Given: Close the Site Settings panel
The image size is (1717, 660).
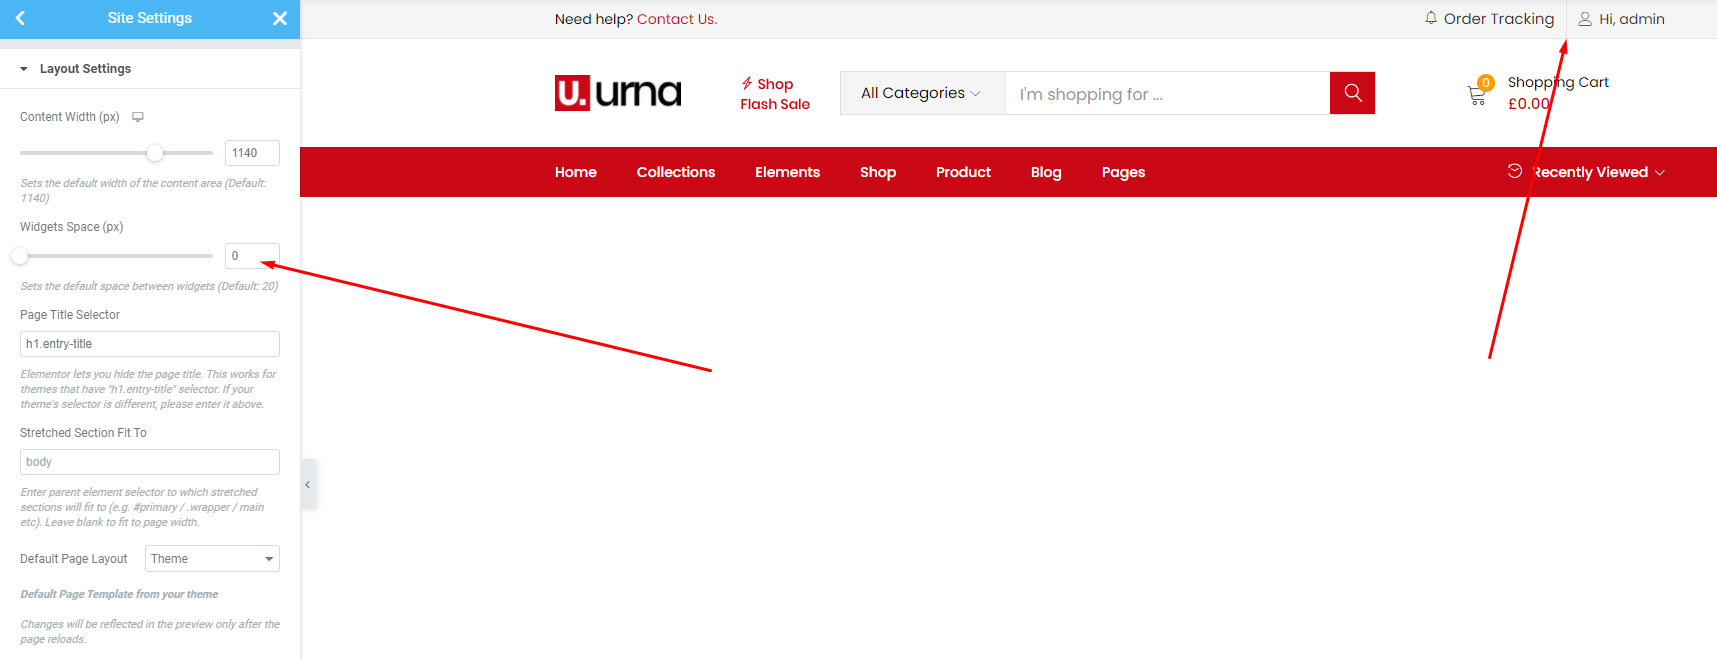Looking at the screenshot, I should pyautogui.click(x=280, y=18).
